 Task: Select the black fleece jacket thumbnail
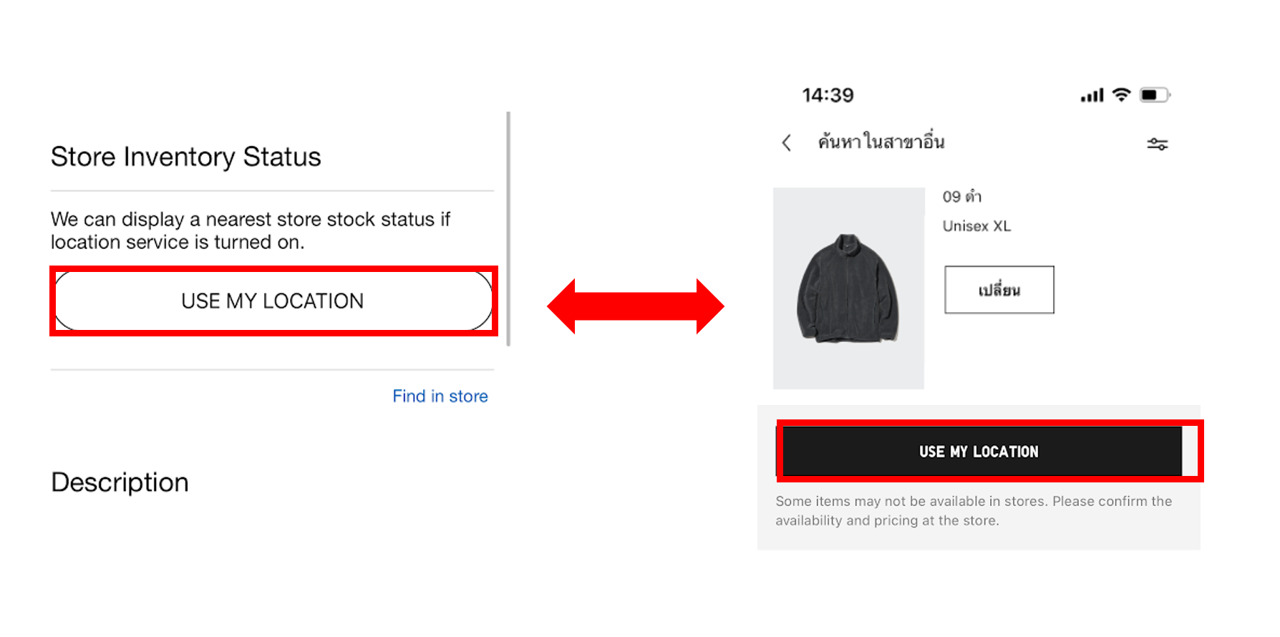click(x=848, y=288)
